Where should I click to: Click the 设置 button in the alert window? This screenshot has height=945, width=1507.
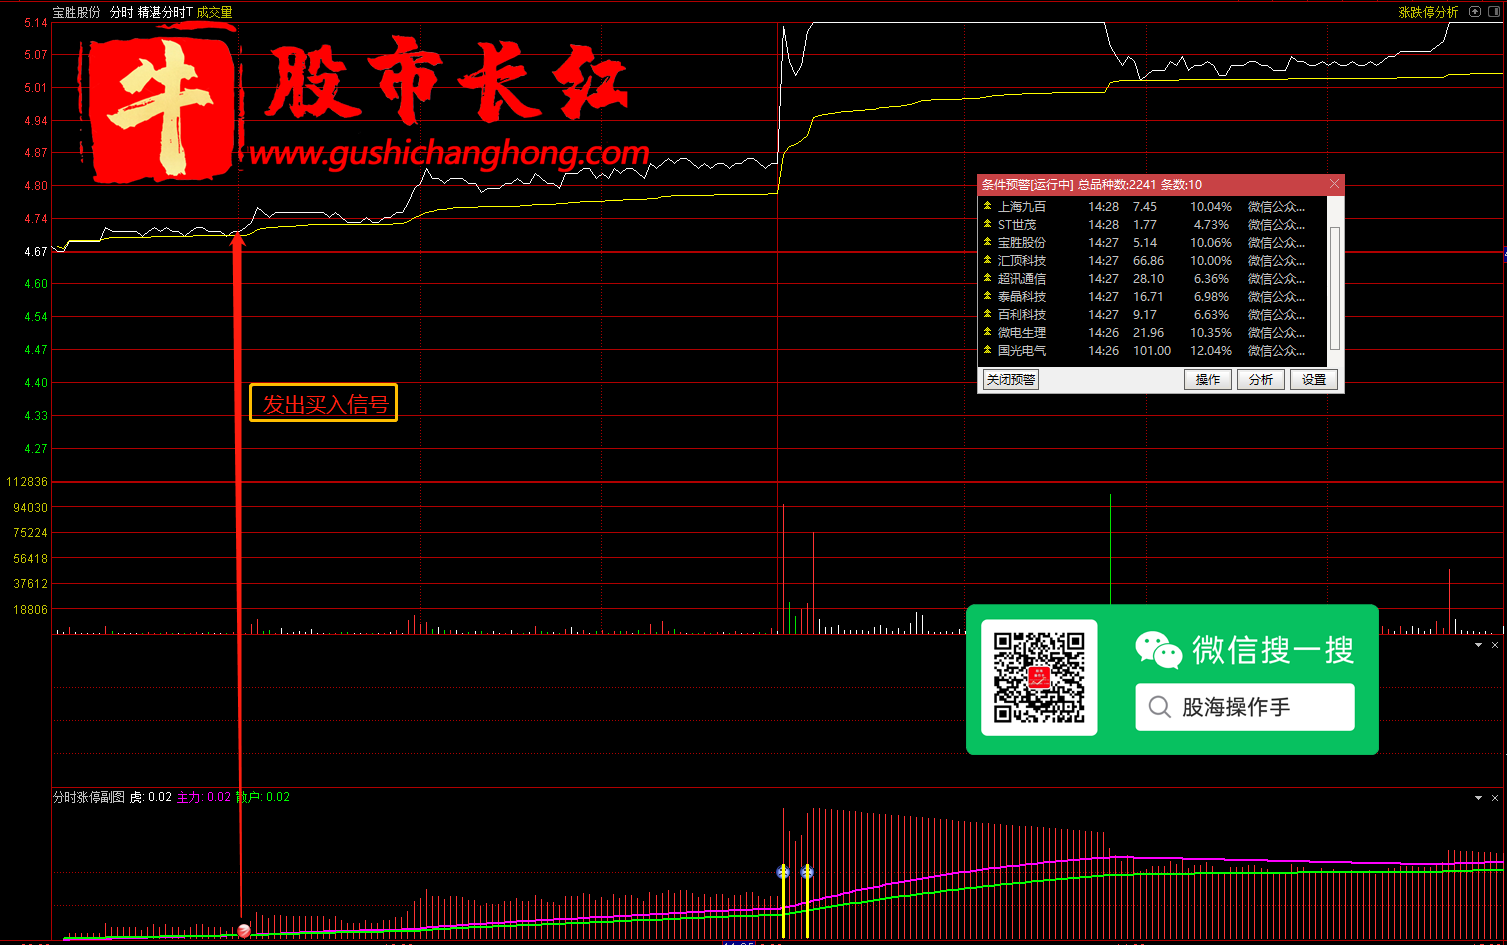click(x=1314, y=380)
